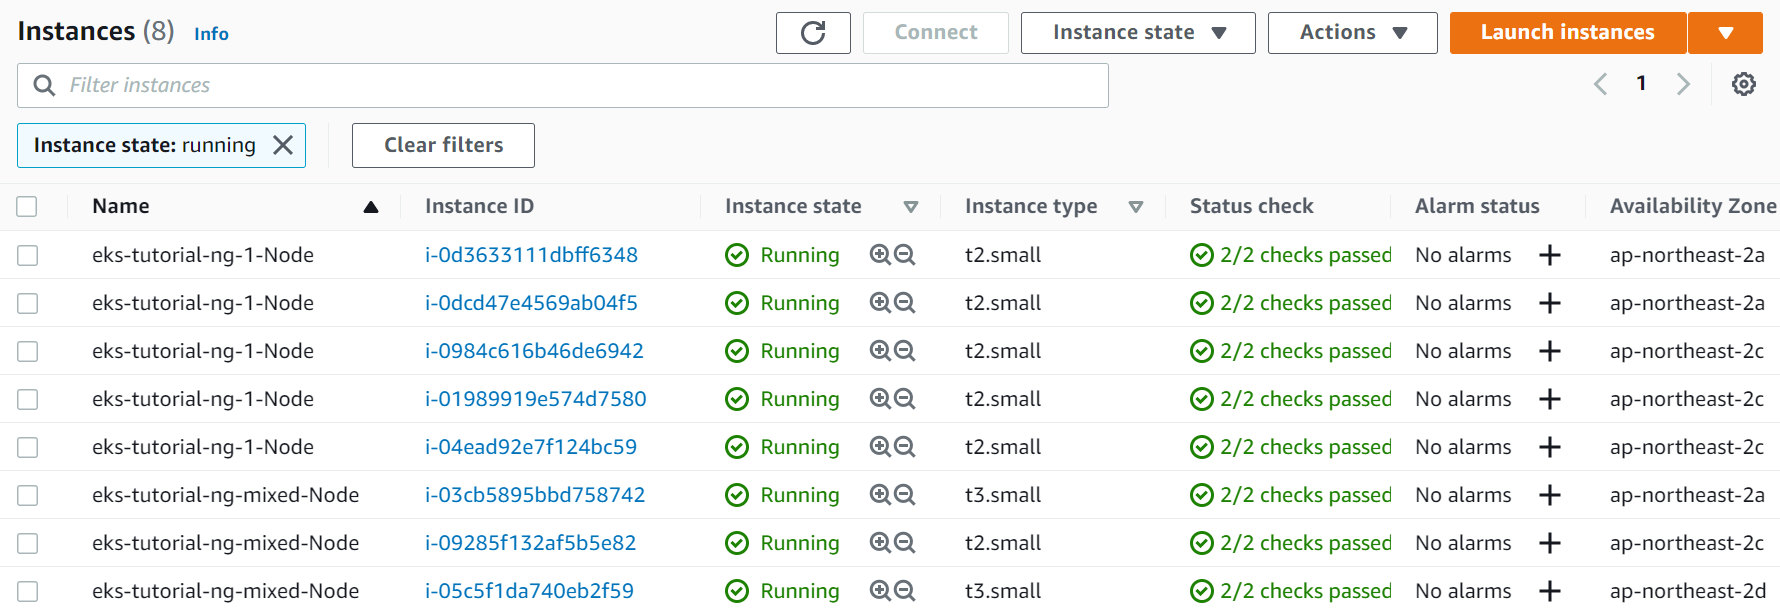Focus the Filter instances search field
1780x615 pixels.
tap(563, 86)
